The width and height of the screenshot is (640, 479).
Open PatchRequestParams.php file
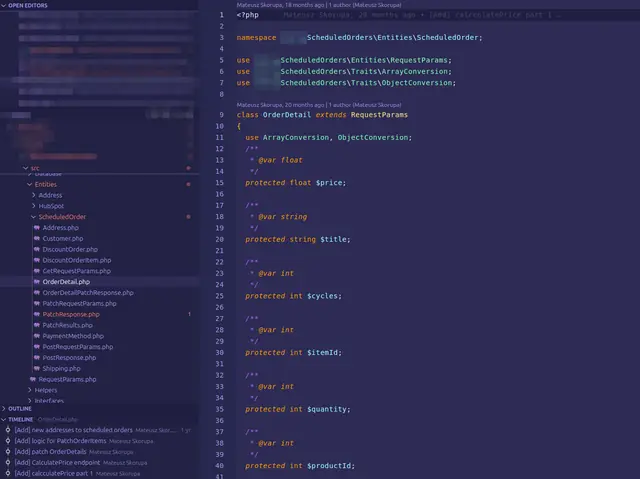click(79, 304)
